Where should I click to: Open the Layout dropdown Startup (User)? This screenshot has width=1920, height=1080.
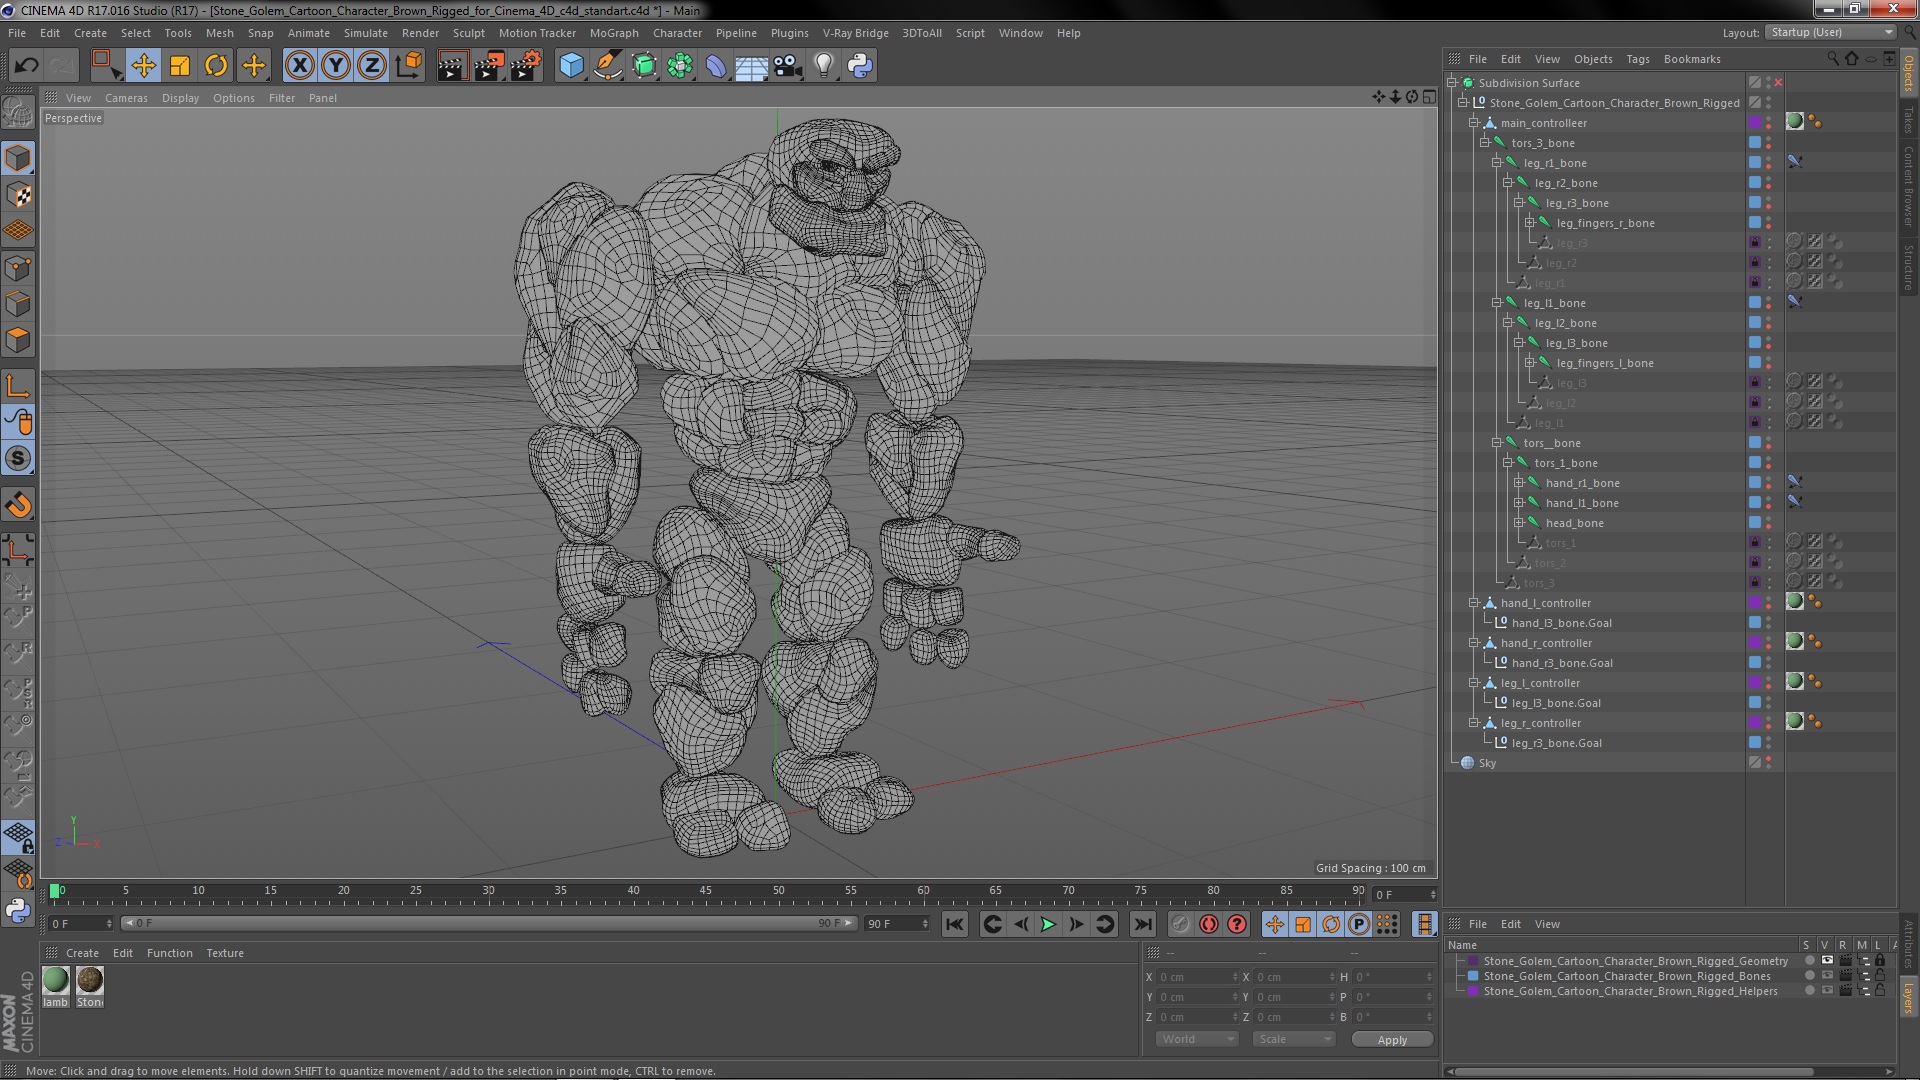point(1831,32)
